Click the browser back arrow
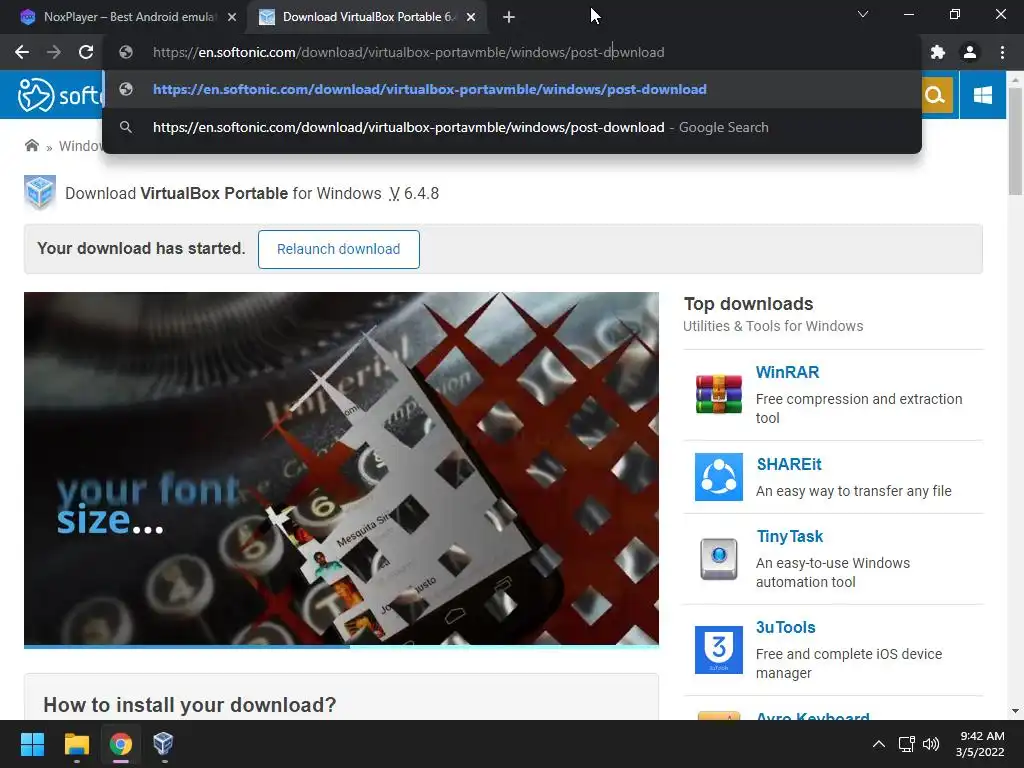The image size is (1024, 768). [x=22, y=52]
